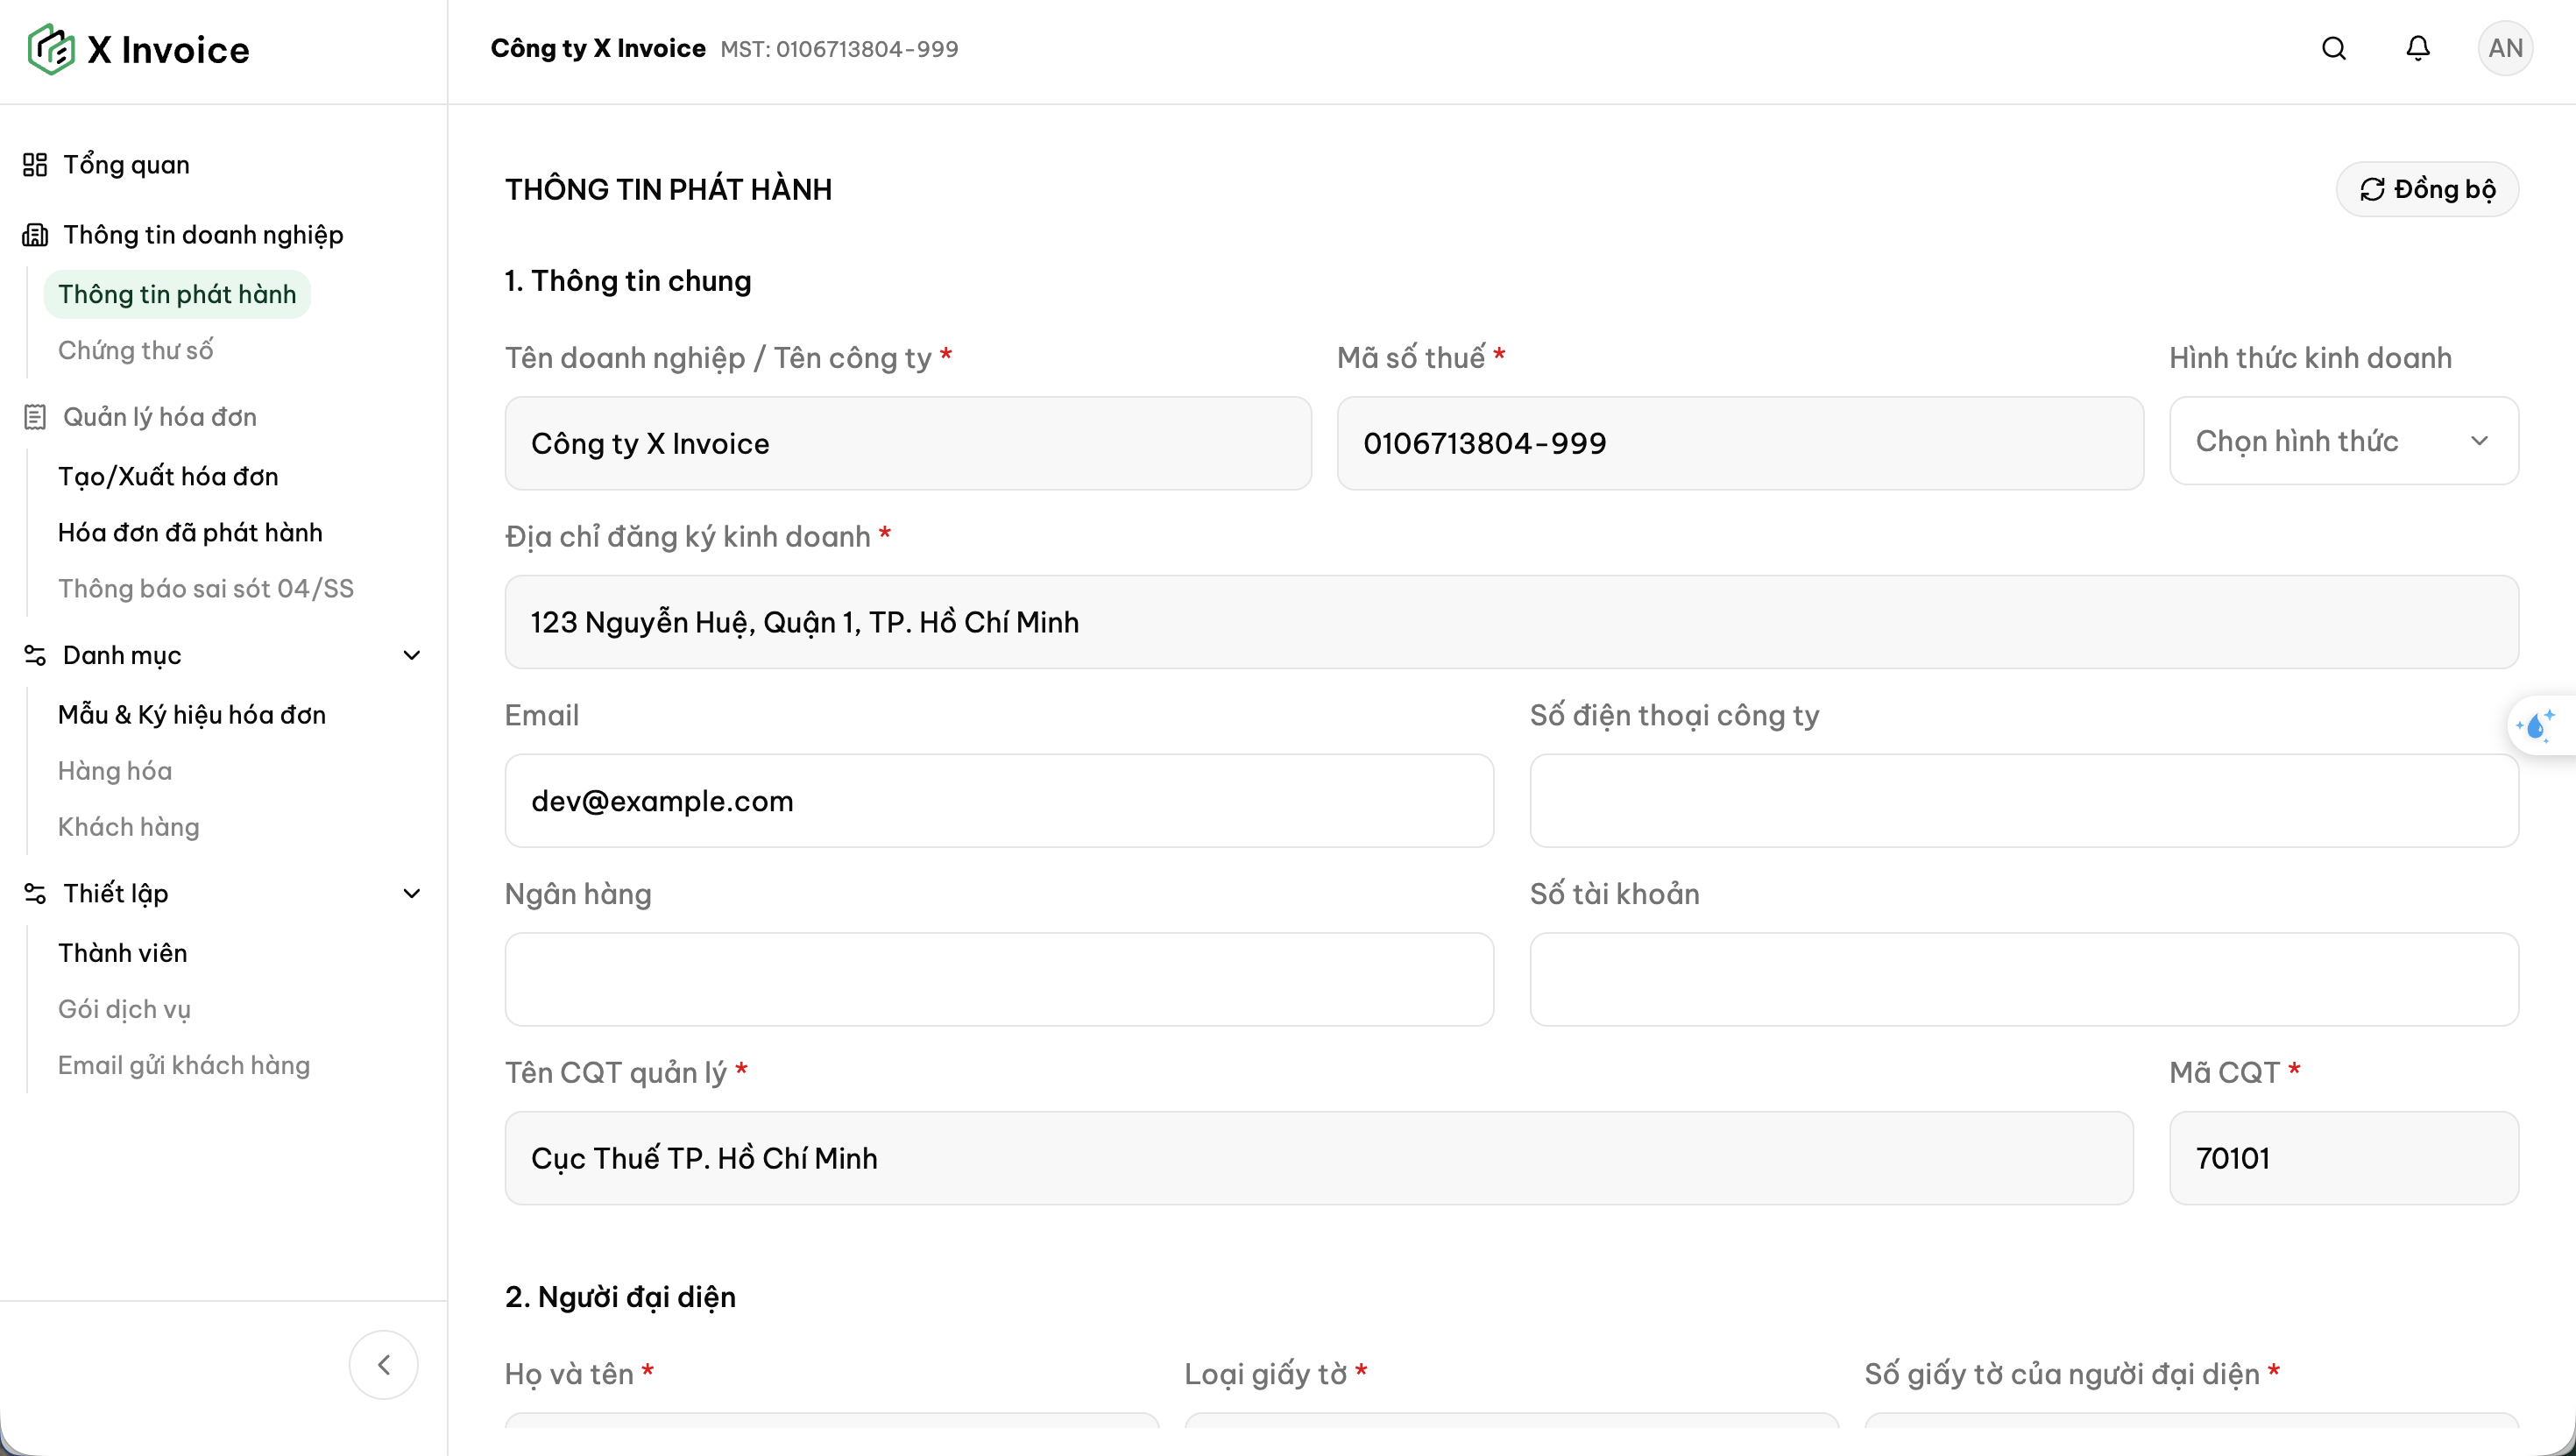Click the X Invoice logo
Image resolution: width=2576 pixels, height=1456 pixels.
pos(139,50)
